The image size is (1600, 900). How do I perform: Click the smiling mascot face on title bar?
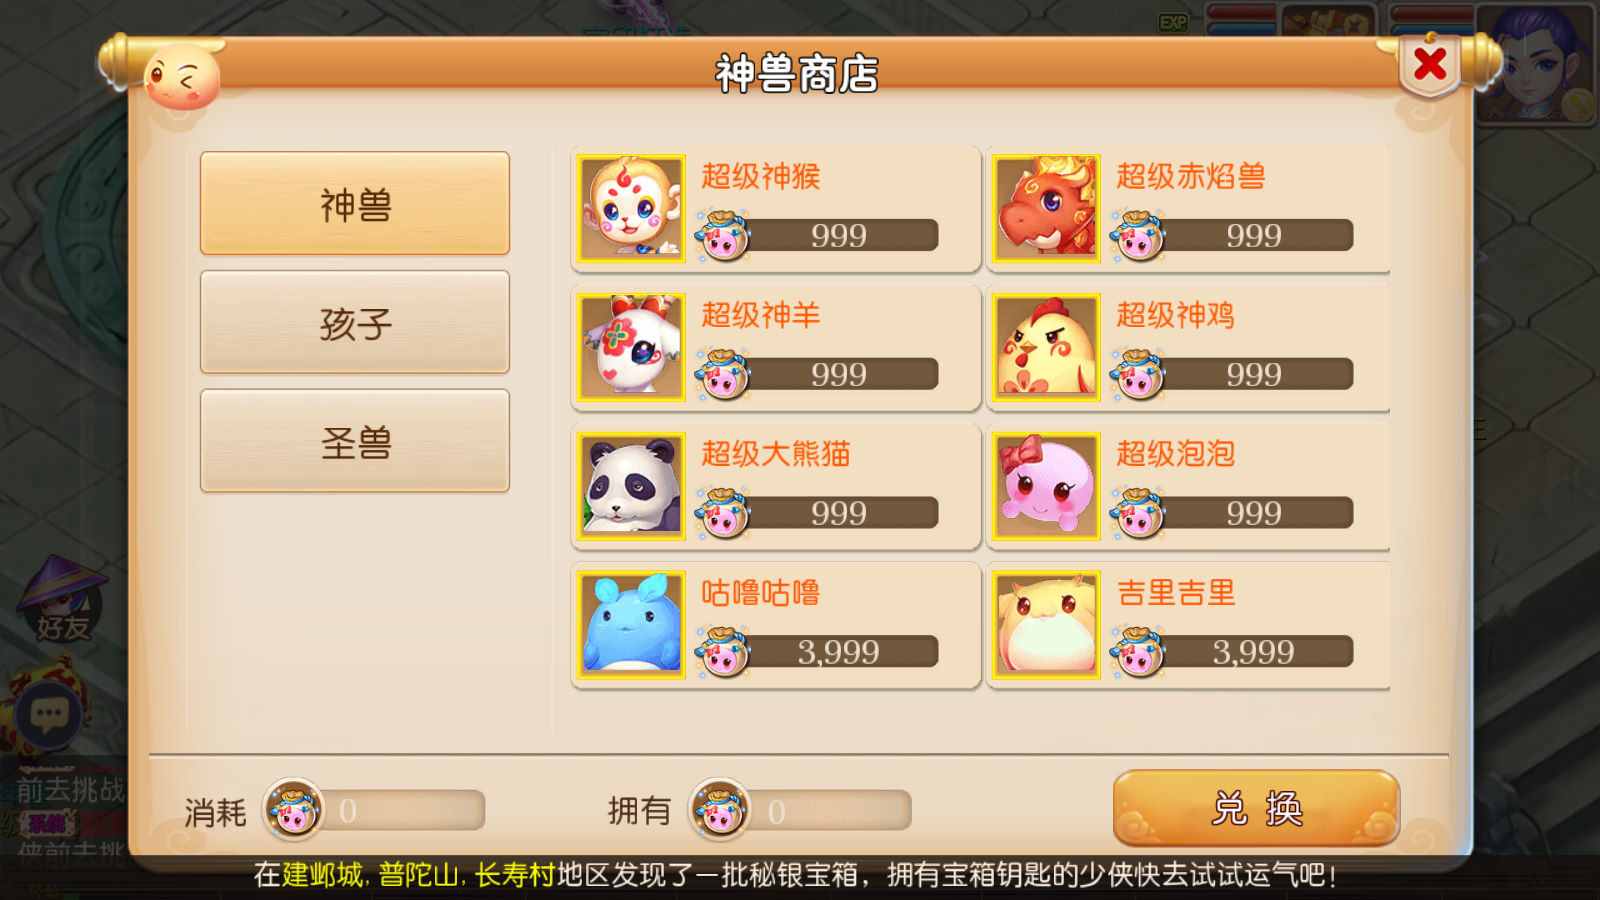pyautogui.click(x=182, y=77)
